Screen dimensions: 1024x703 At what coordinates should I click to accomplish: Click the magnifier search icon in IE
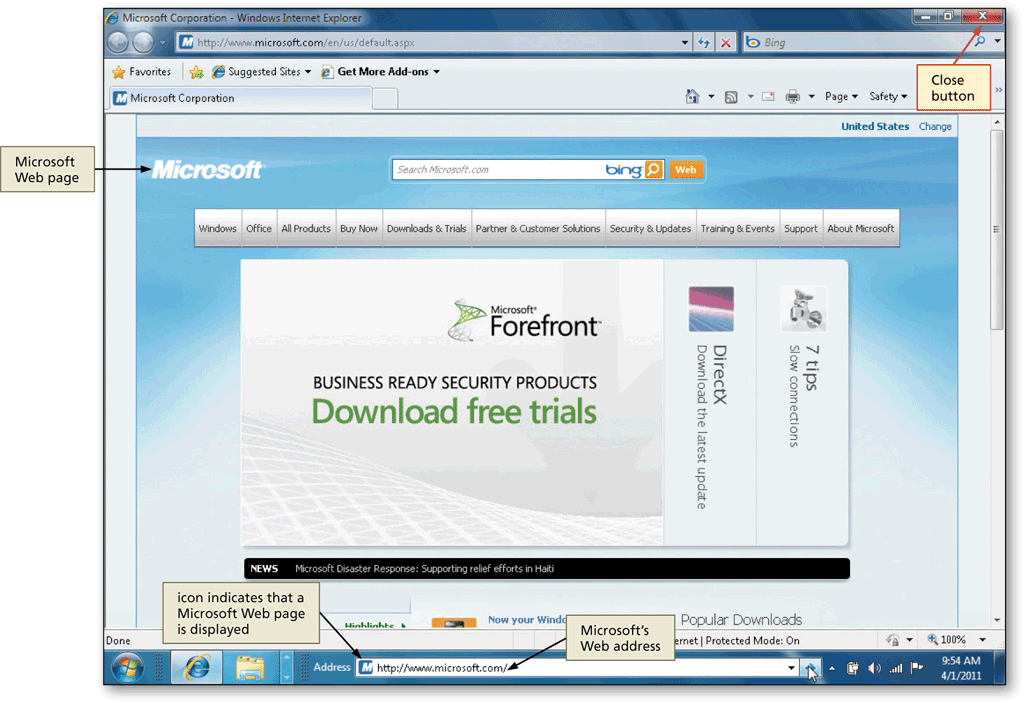point(980,42)
